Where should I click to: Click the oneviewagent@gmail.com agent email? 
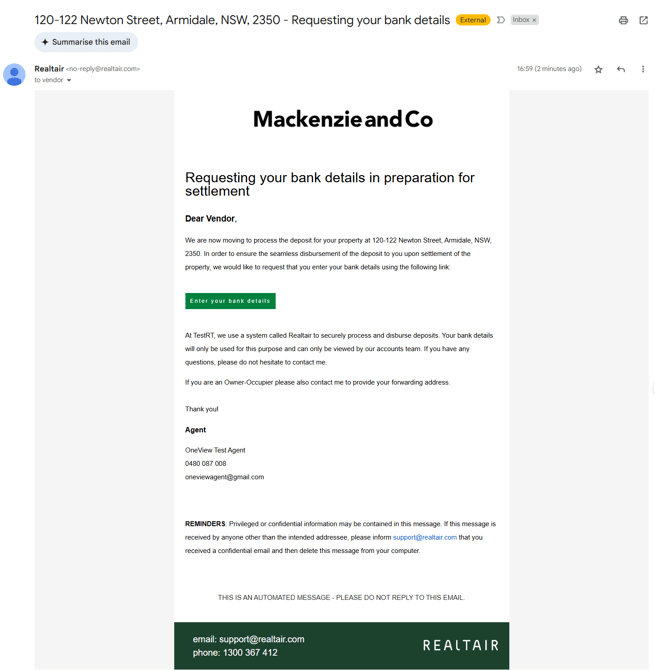point(224,477)
